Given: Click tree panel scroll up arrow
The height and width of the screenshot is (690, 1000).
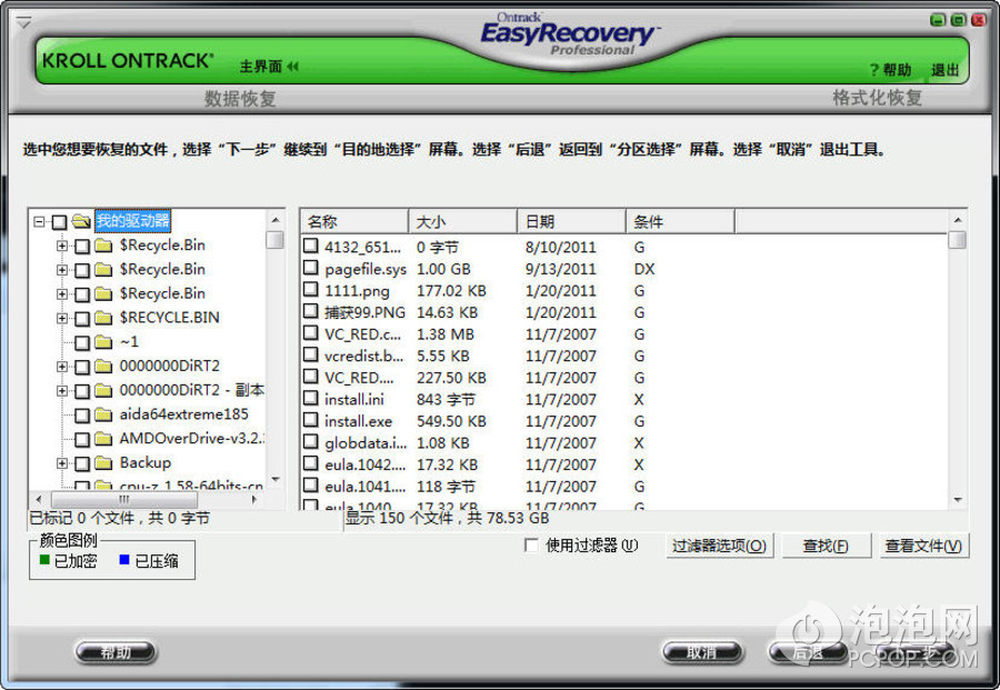Looking at the screenshot, I should click(276, 220).
